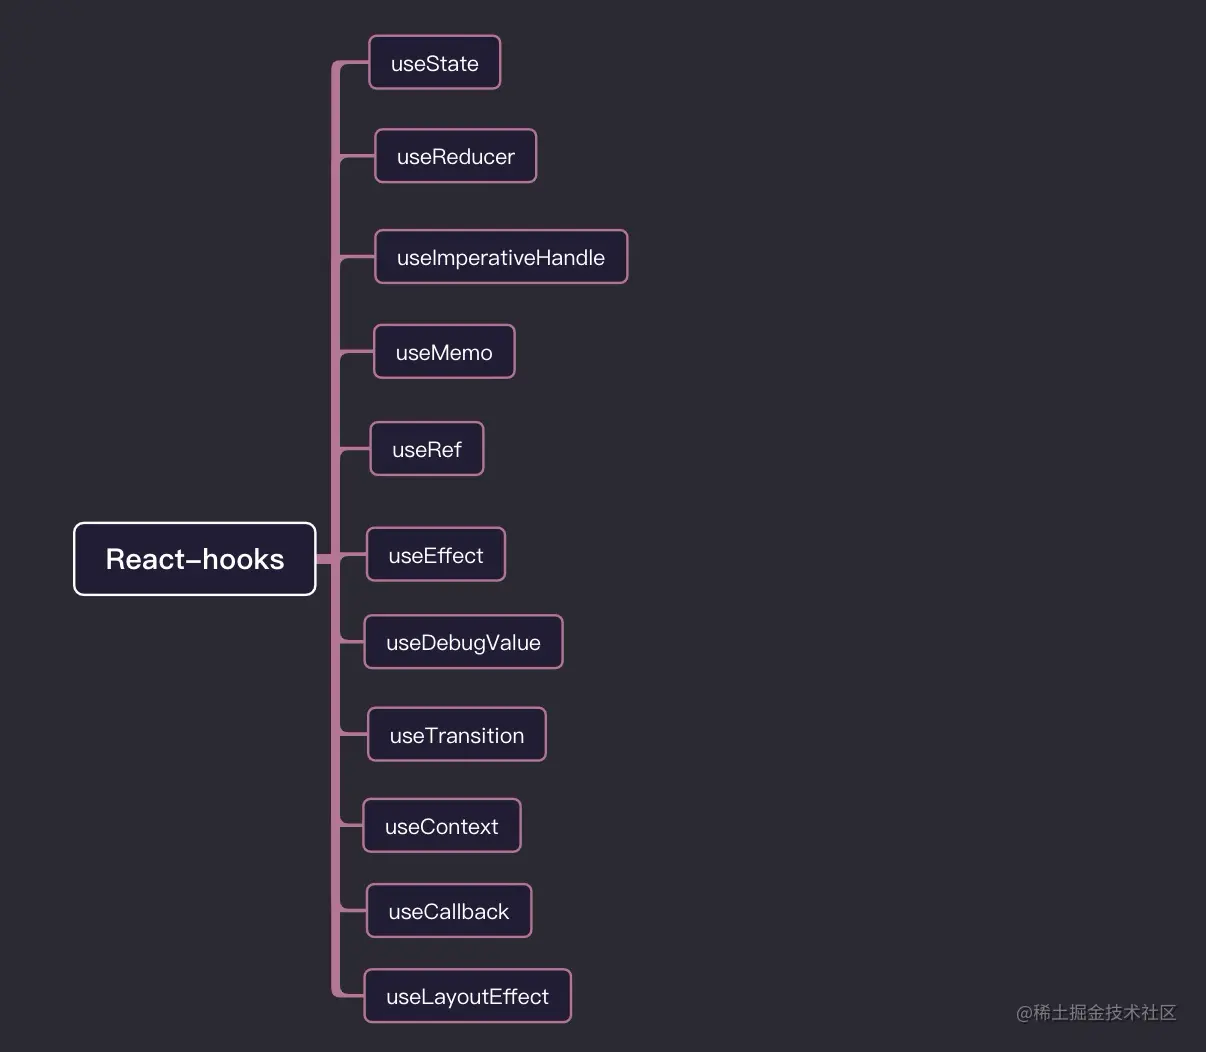Select the useEffect node
This screenshot has height=1052, width=1206.
436,555
